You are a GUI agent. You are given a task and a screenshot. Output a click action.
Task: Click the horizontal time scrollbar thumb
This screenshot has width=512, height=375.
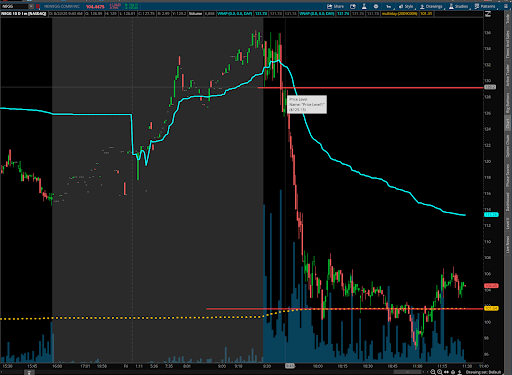[x=408, y=372]
